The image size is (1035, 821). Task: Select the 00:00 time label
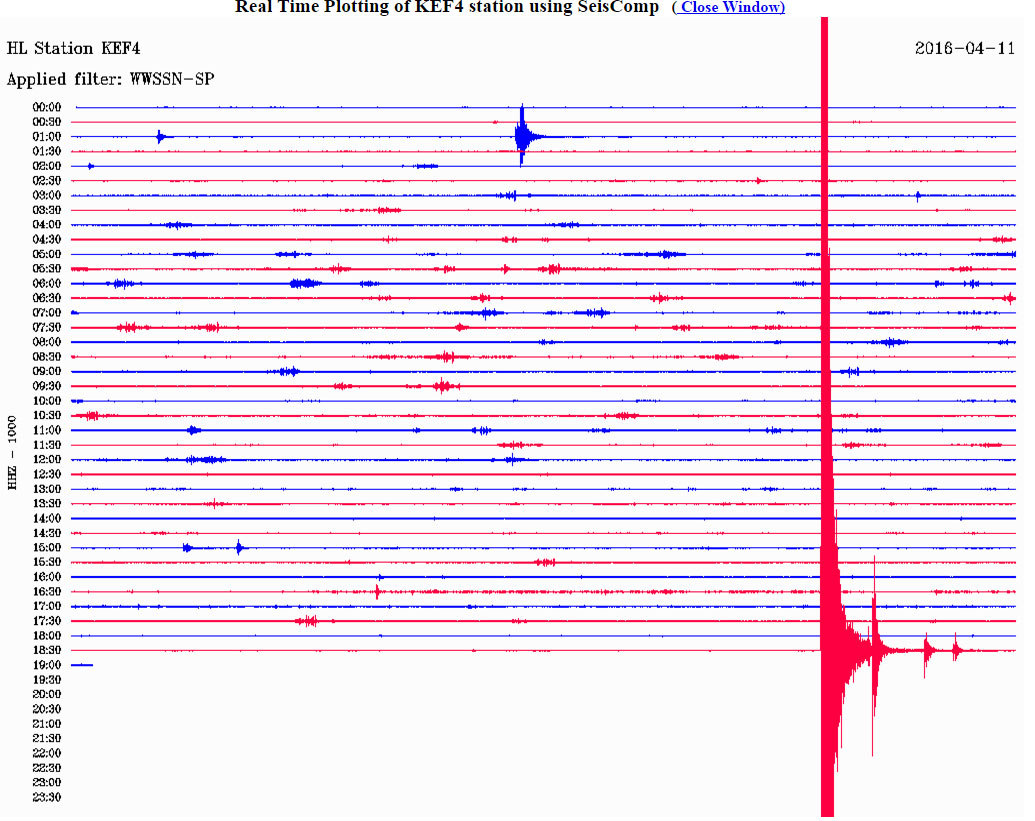(47, 107)
